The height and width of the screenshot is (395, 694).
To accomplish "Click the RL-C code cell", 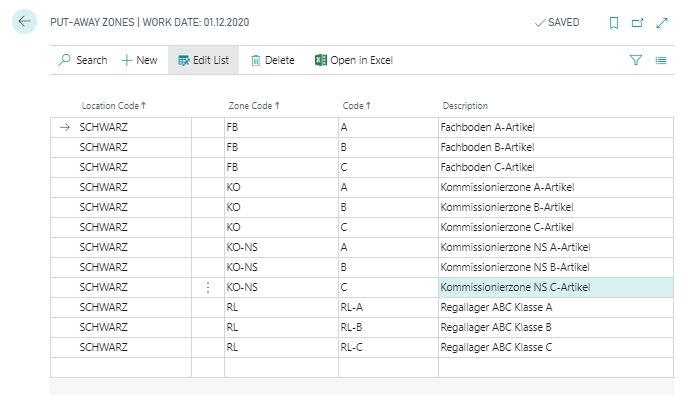I will [388, 347].
